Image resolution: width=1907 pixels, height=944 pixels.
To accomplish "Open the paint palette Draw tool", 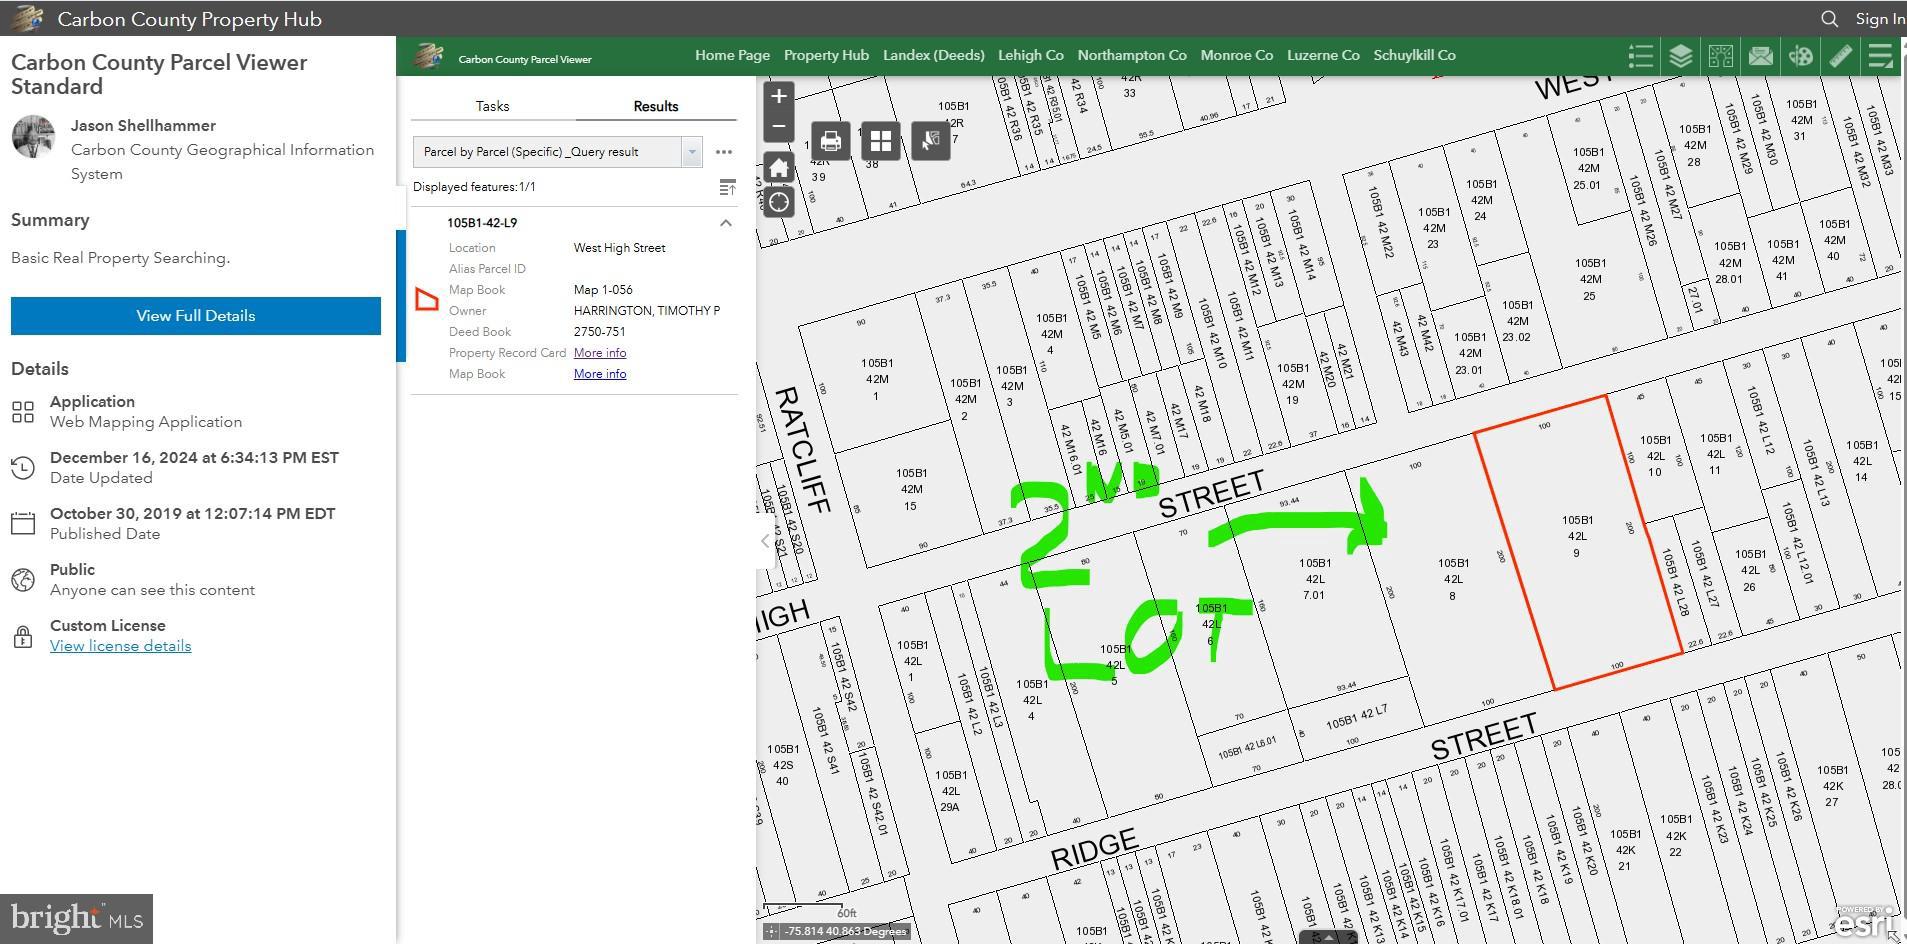I will pos(1800,56).
